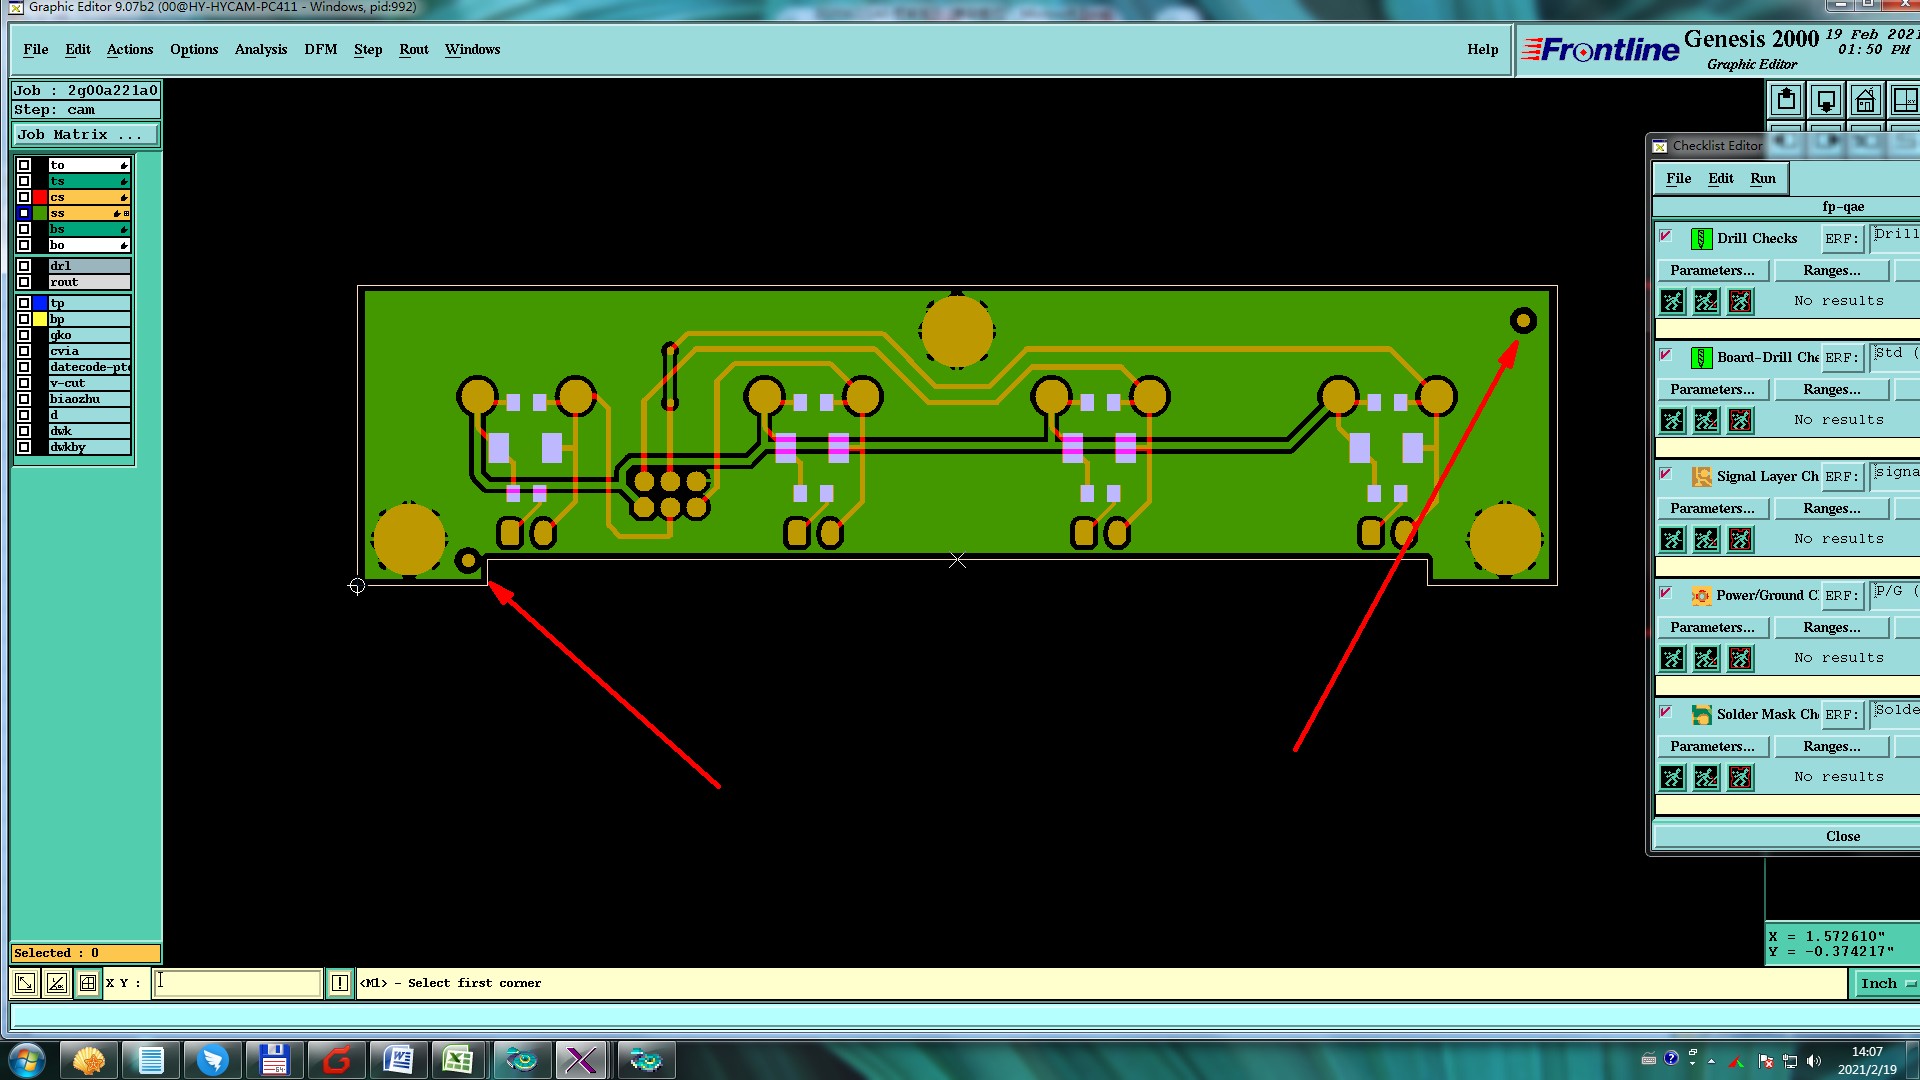Click the ERF button for Solder Mask Checks
The height and width of the screenshot is (1080, 1920).
pos(1840,714)
